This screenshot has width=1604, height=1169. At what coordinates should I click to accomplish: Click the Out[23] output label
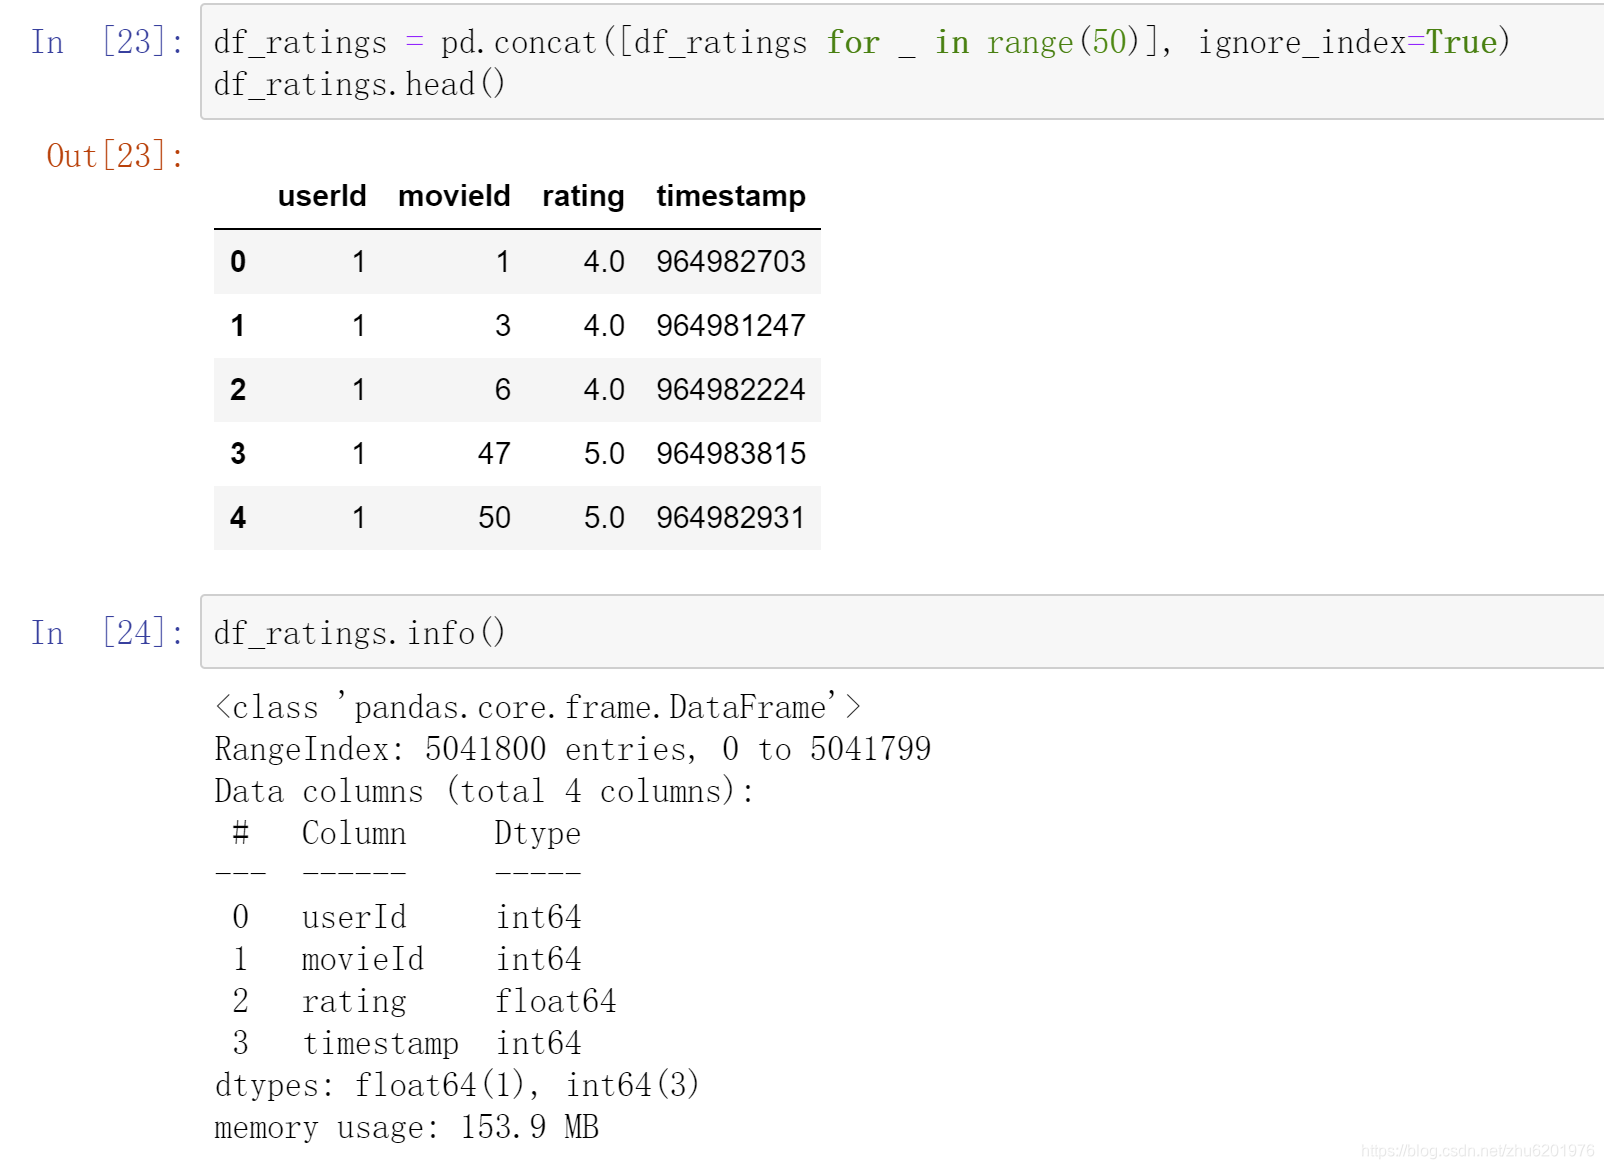pos(115,155)
